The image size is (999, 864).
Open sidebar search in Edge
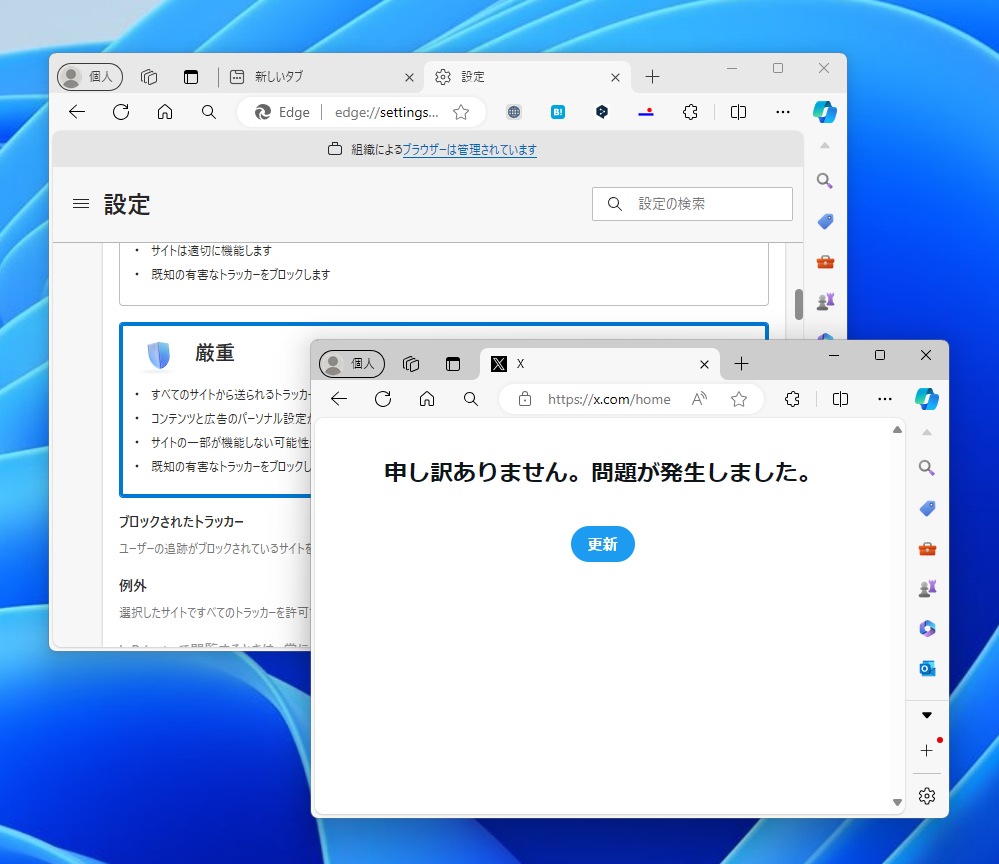pyautogui.click(x=926, y=467)
